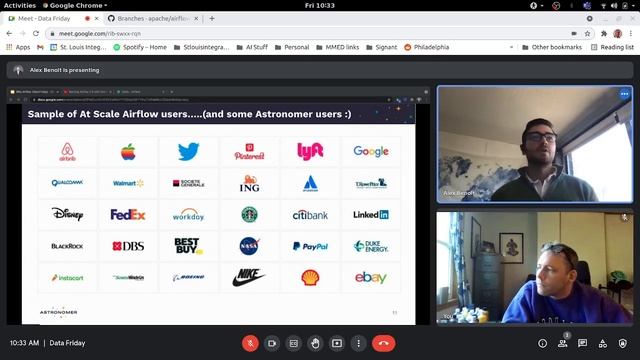Open Activities overview

[20, 5]
